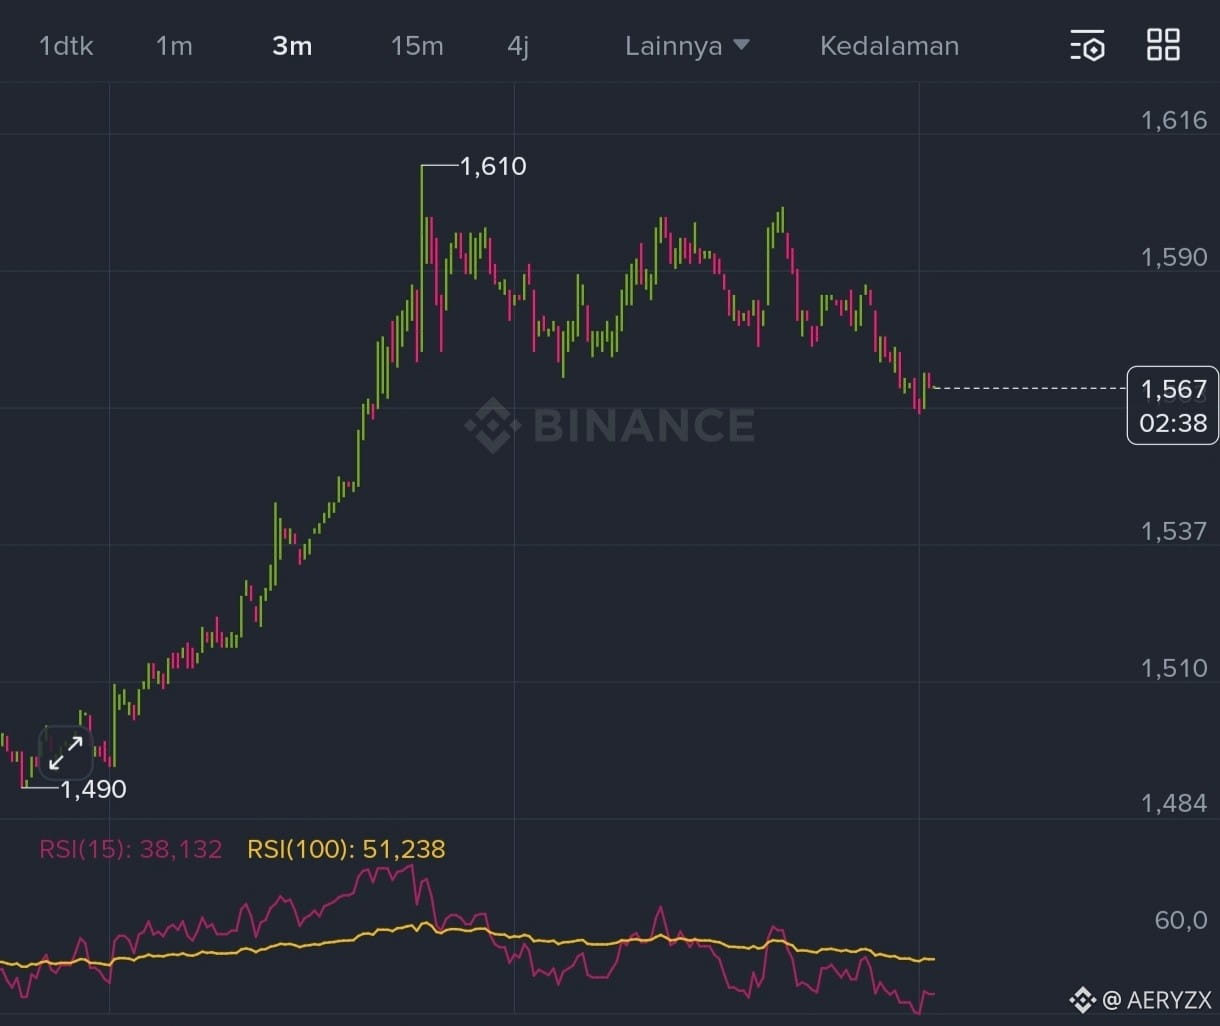Open the Lainnya timeframe dropdown
Screen dimensions: 1220x1026
(687, 46)
